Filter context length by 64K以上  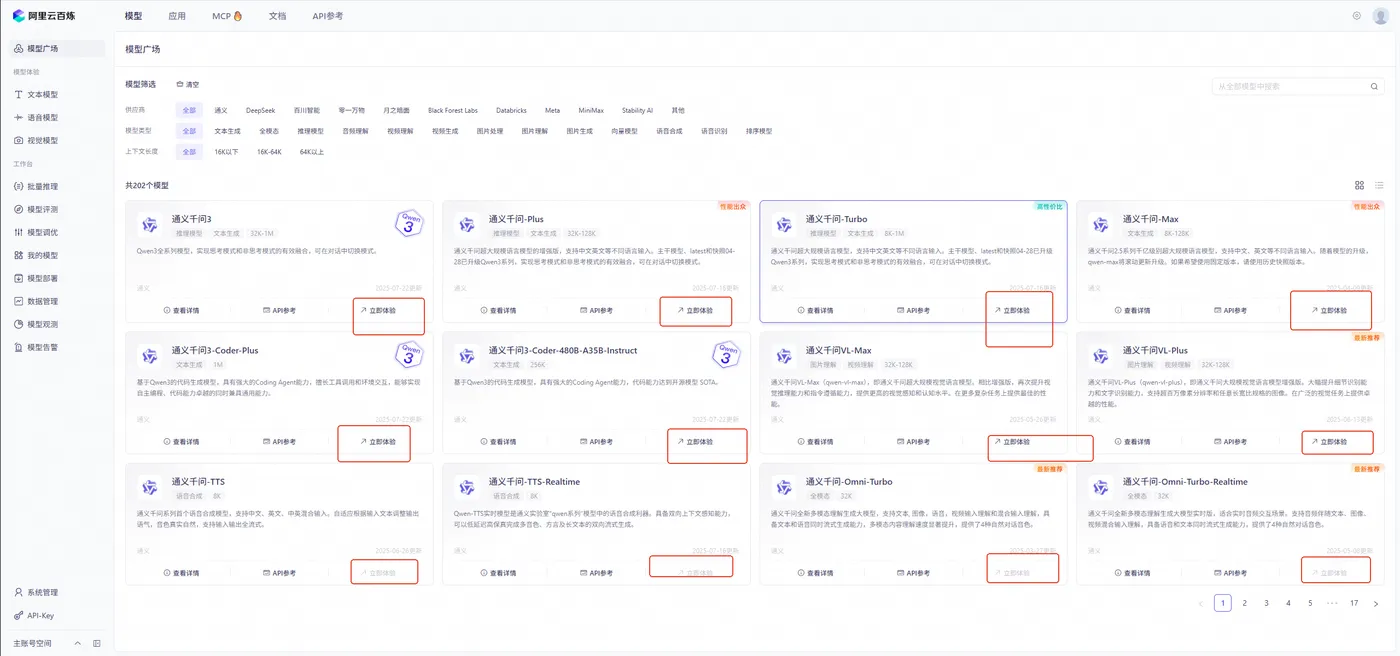click(312, 152)
